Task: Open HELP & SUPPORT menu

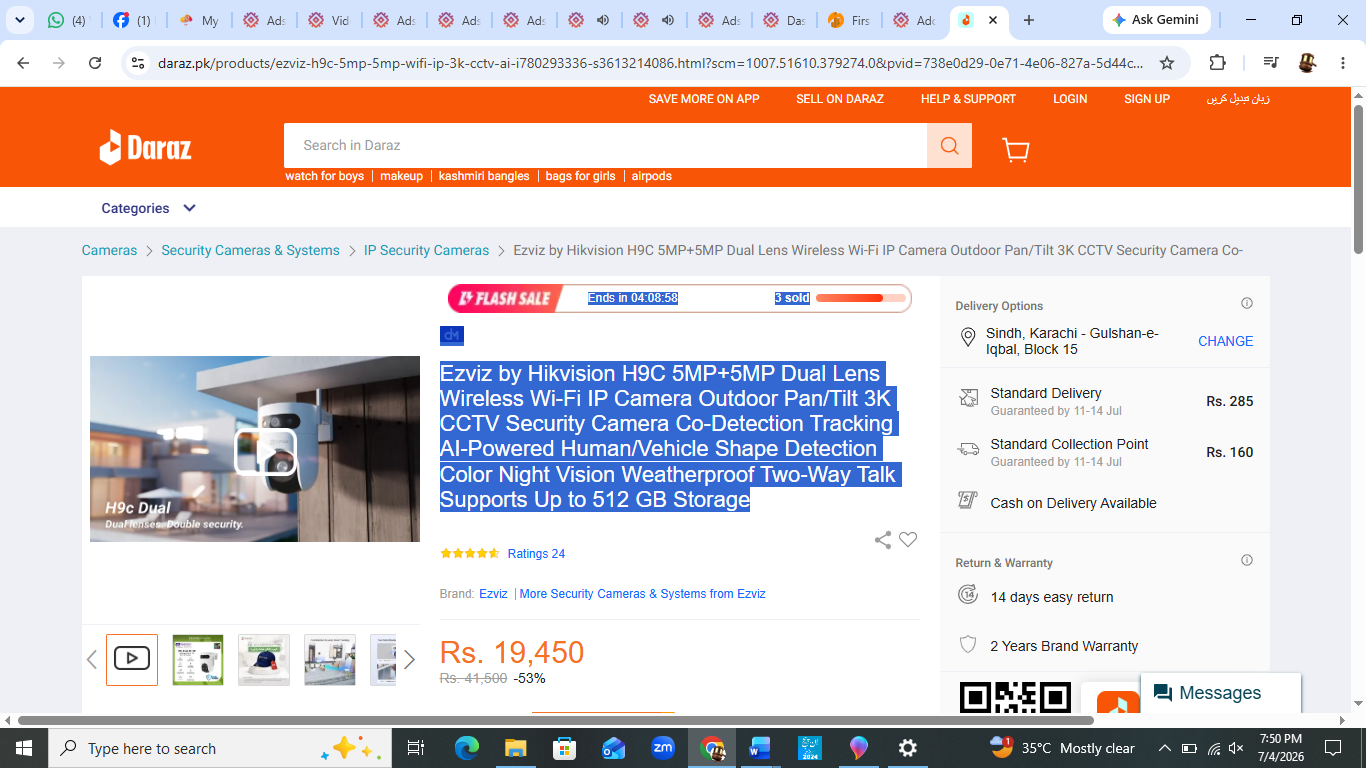Action: click(968, 99)
